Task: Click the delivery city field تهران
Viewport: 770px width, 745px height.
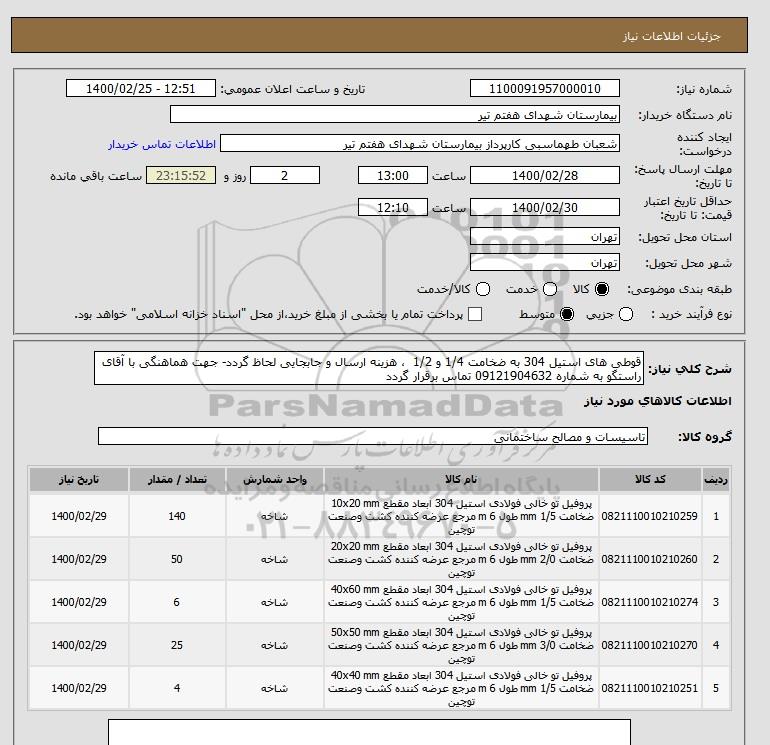Action: [545, 263]
